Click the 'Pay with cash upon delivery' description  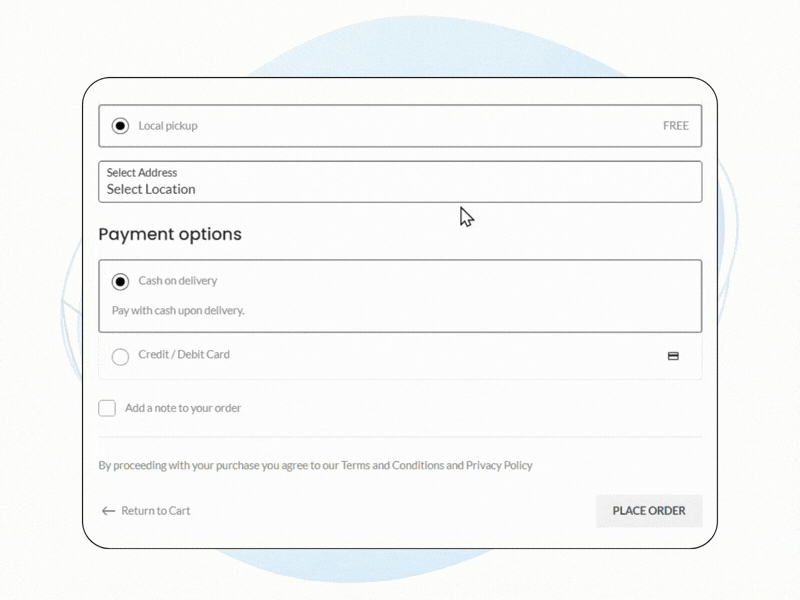click(178, 311)
